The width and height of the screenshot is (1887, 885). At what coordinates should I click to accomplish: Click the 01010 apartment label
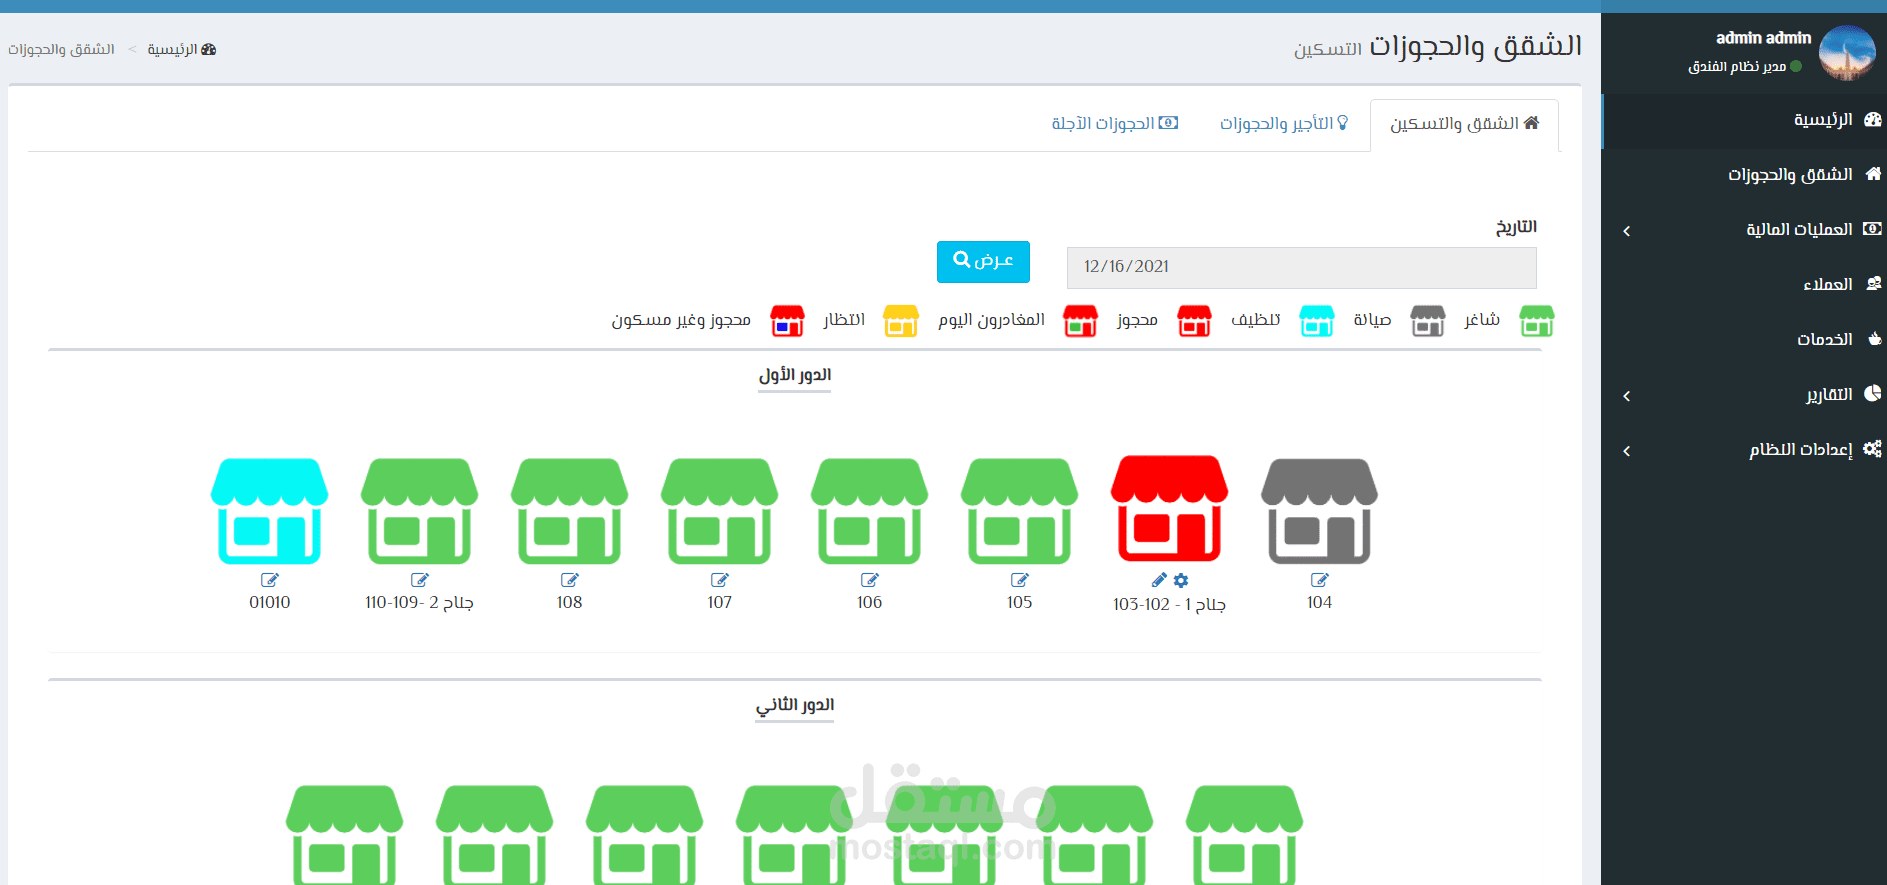(x=270, y=602)
